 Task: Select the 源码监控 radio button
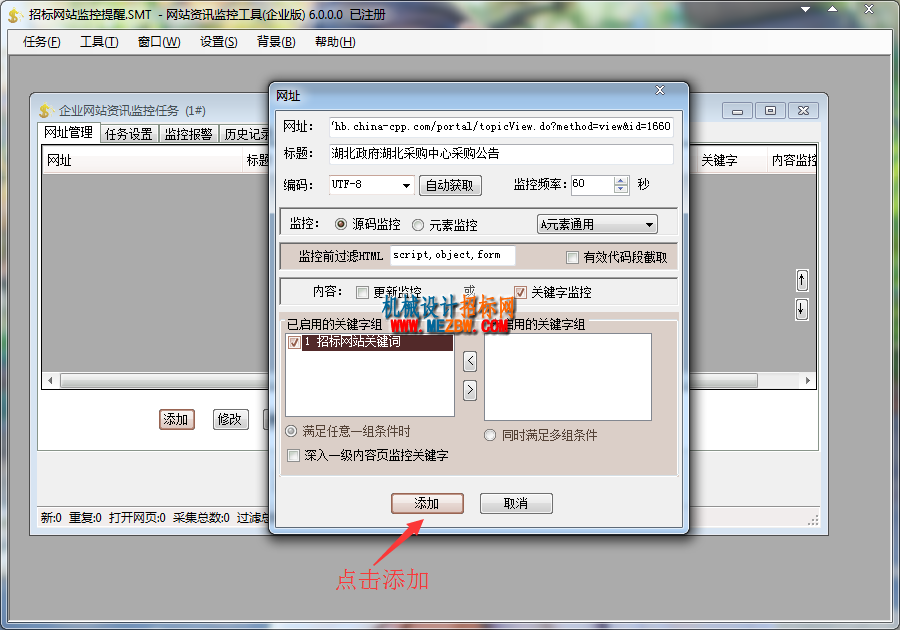coord(341,224)
